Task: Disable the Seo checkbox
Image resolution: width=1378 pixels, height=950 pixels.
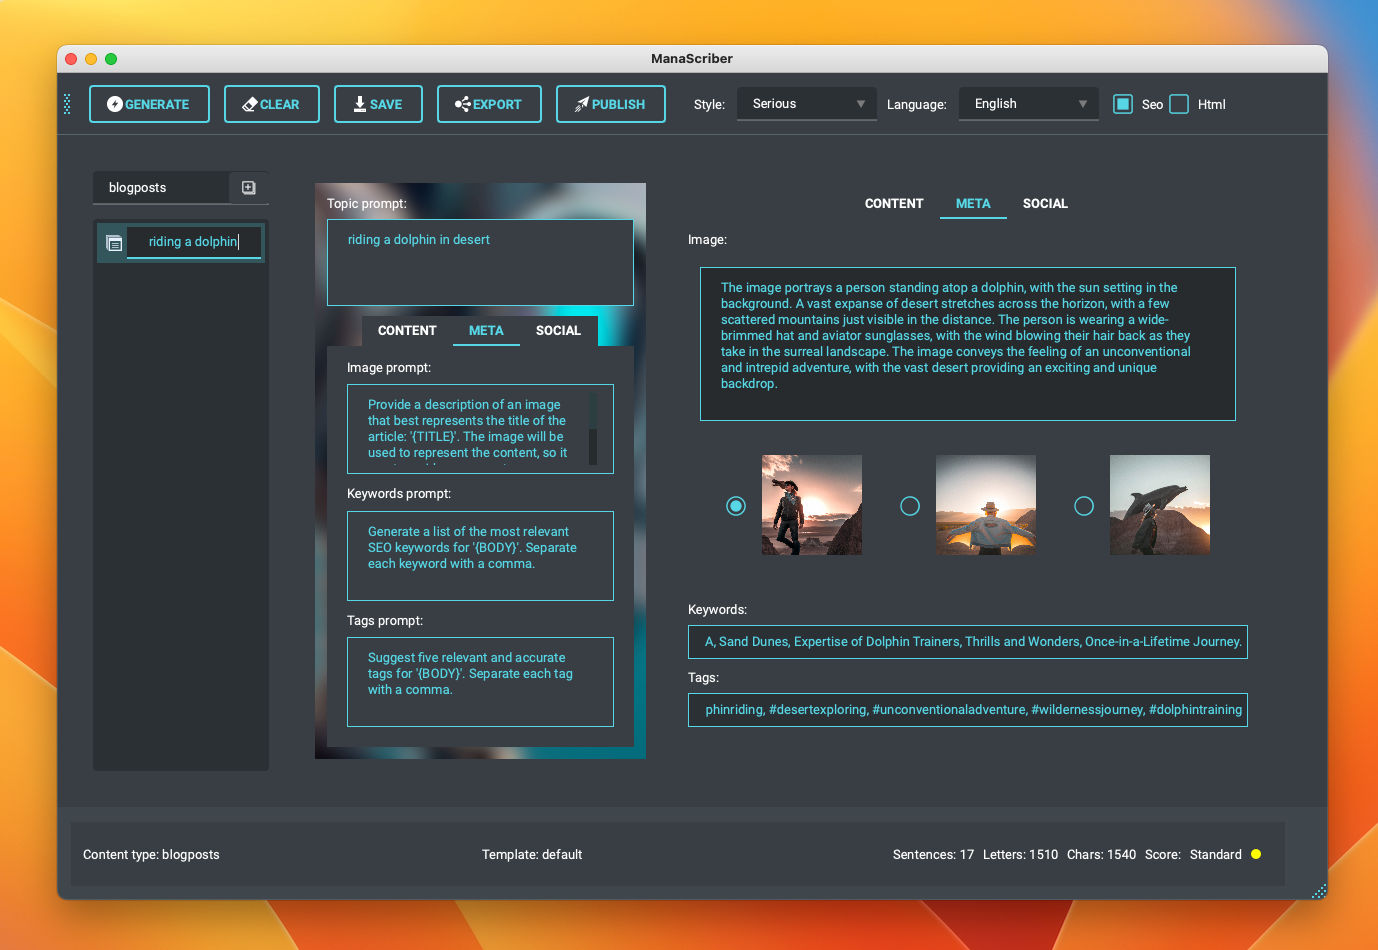Action: coord(1123,104)
